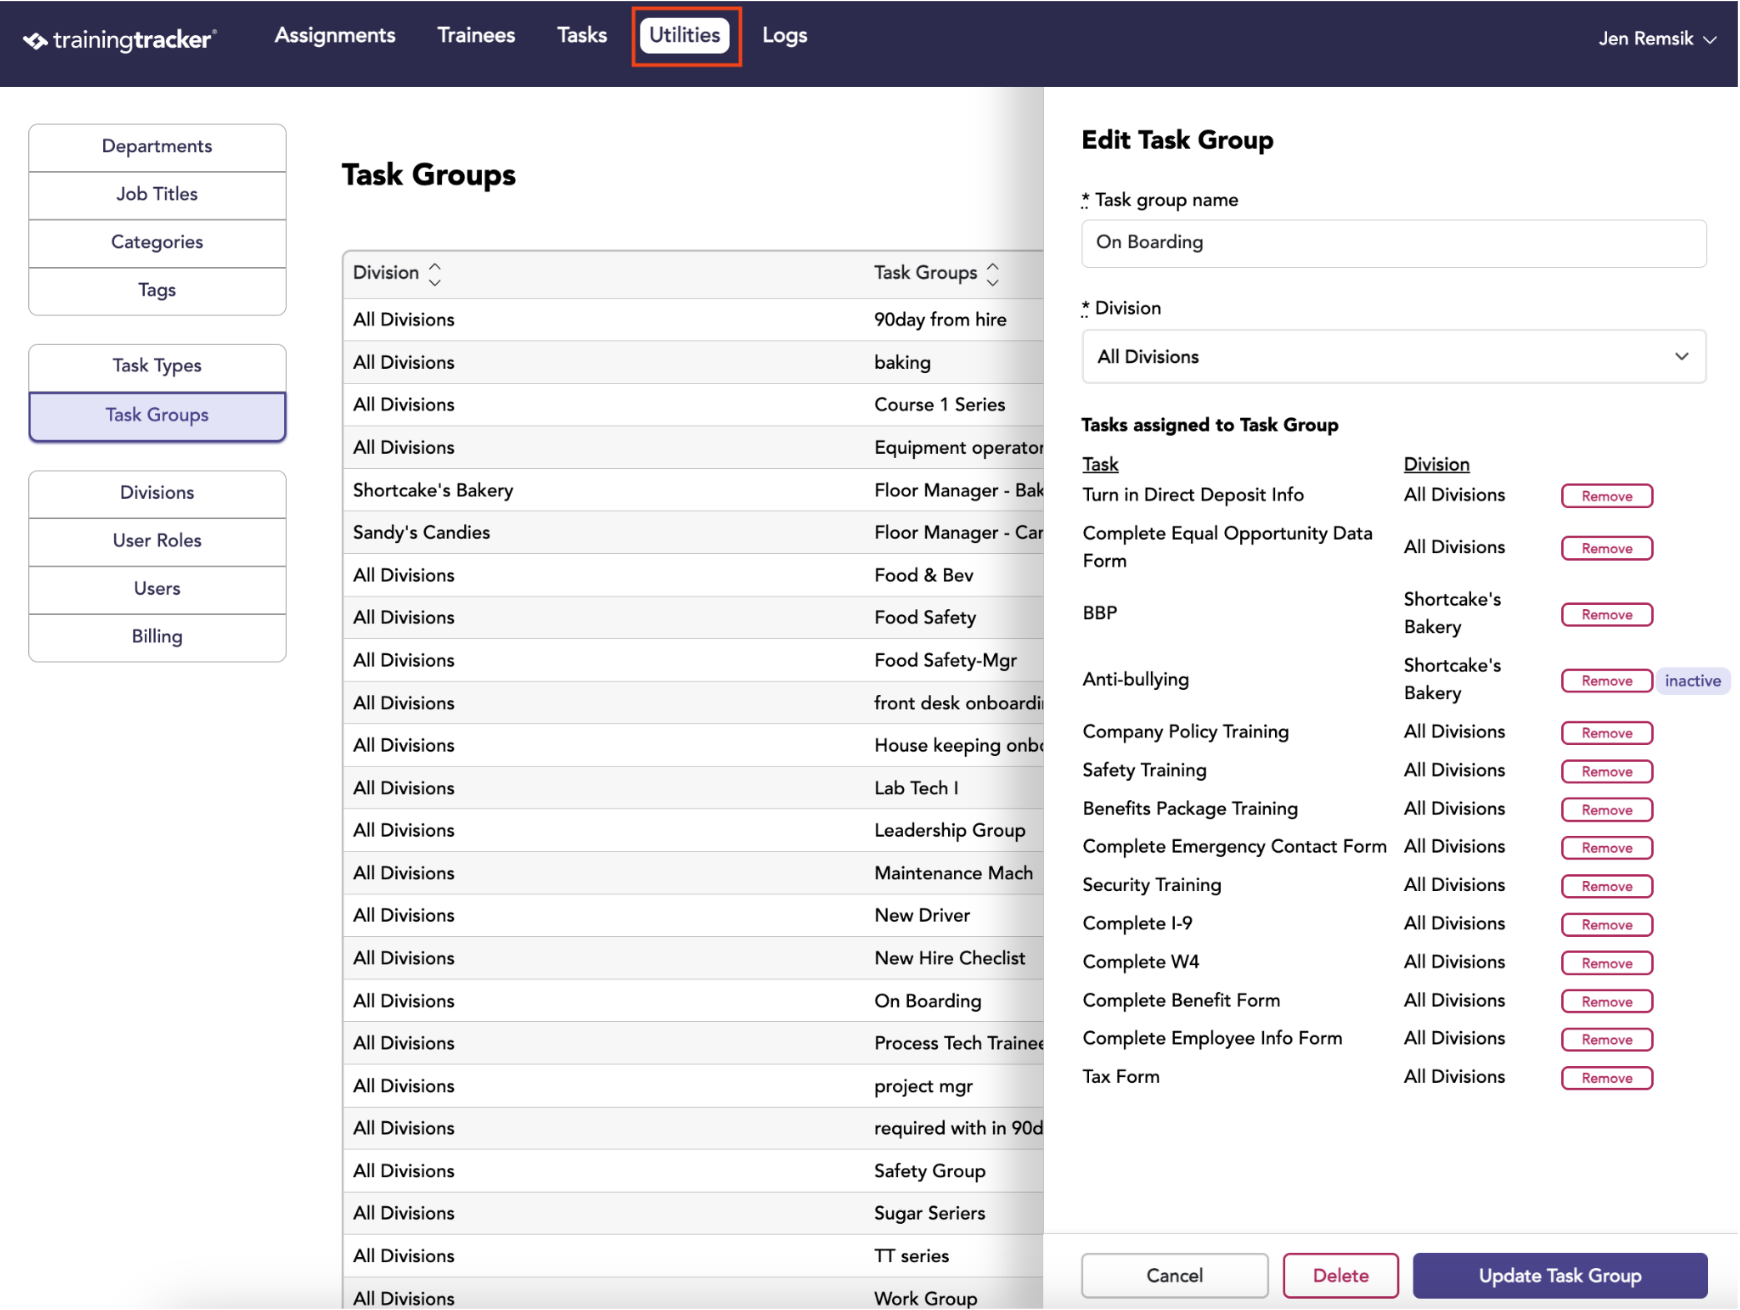Remove the Anti-bullying task
The width and height of the screenshot is (1740, 1310).
click(x=1606, y=681)
